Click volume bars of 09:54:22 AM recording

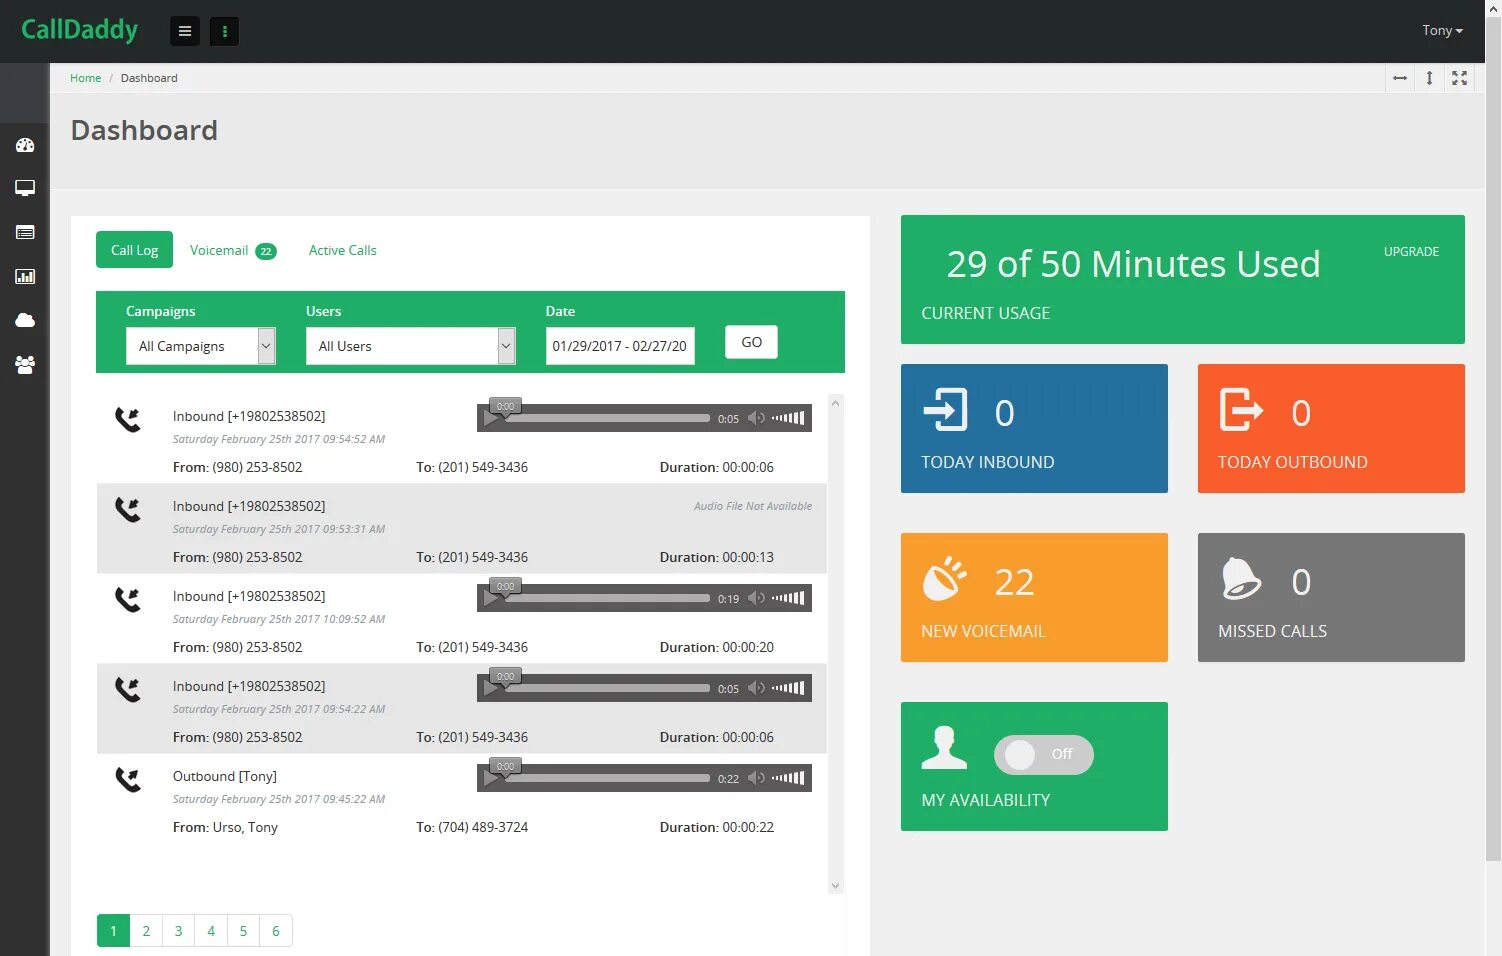pyautogui.click(x=788, y=688)
